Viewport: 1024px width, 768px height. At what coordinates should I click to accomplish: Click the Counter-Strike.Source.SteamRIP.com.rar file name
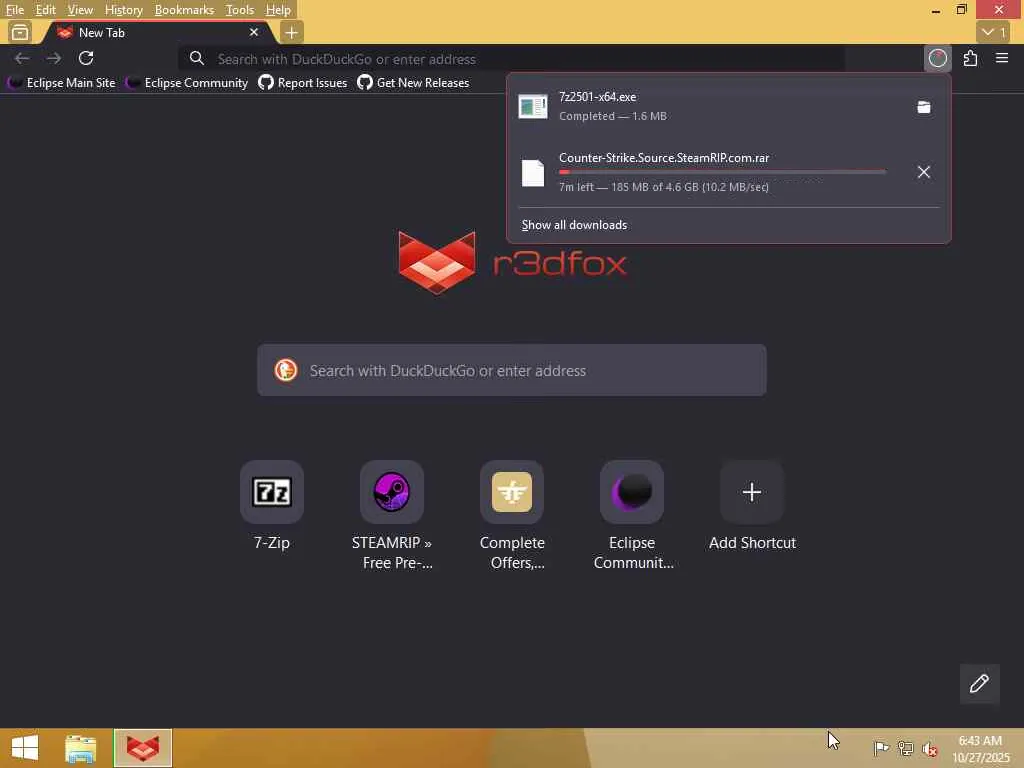tap(664, 158)
